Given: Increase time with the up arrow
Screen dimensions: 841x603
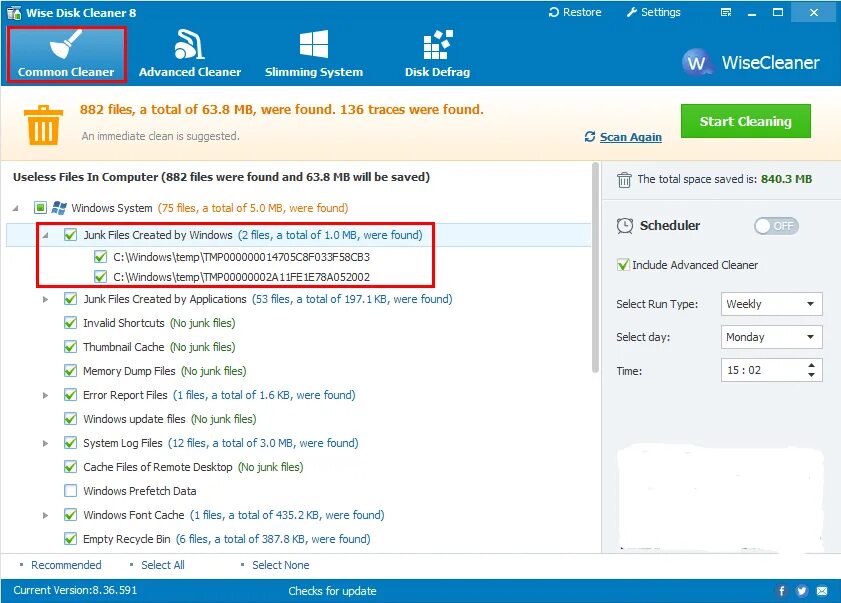Looking at the screenshot, I should click(x=812, y=365).
